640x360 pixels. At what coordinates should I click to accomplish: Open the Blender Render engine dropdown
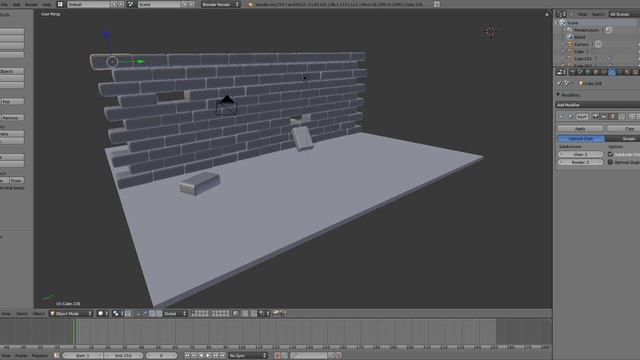point(221,4)
